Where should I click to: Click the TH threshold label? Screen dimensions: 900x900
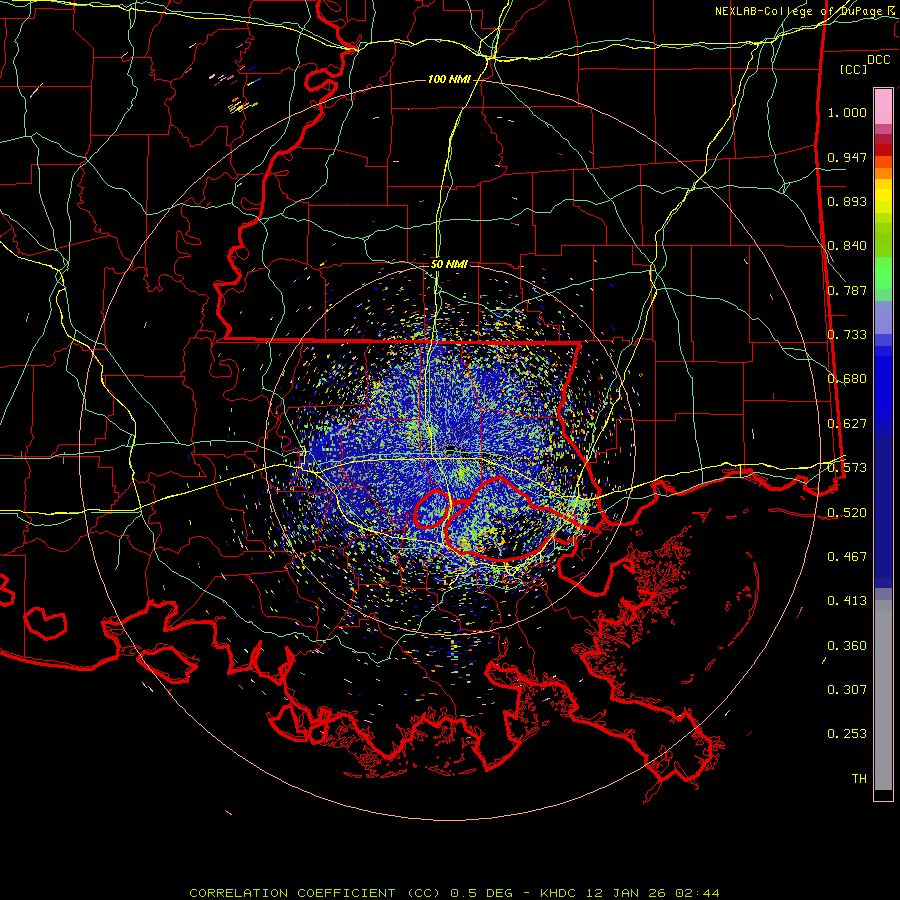tap(859, 779)
